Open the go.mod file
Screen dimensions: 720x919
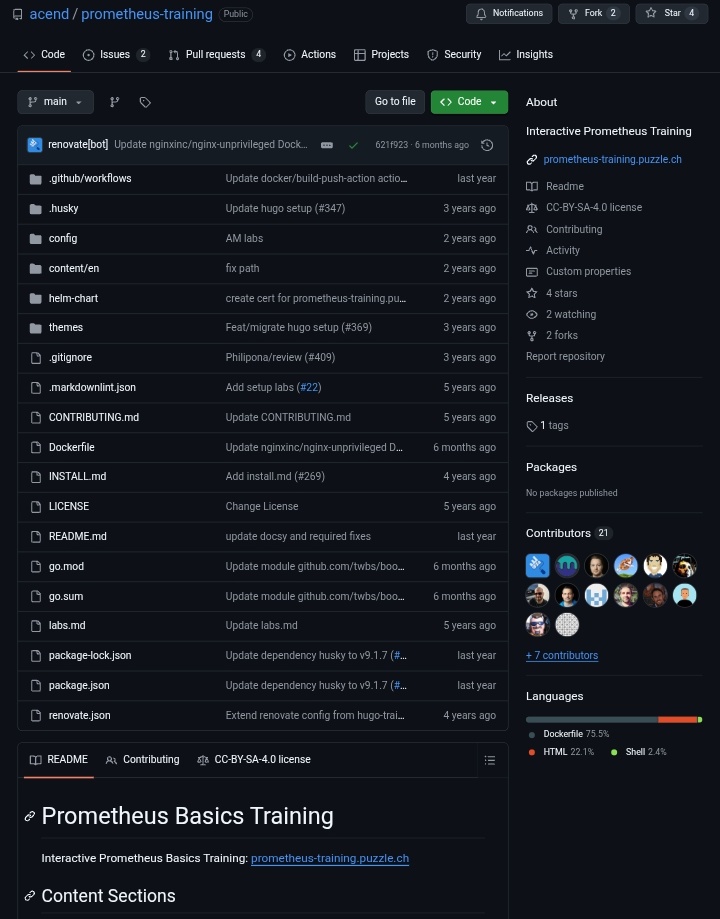click(x=66, y=567)
